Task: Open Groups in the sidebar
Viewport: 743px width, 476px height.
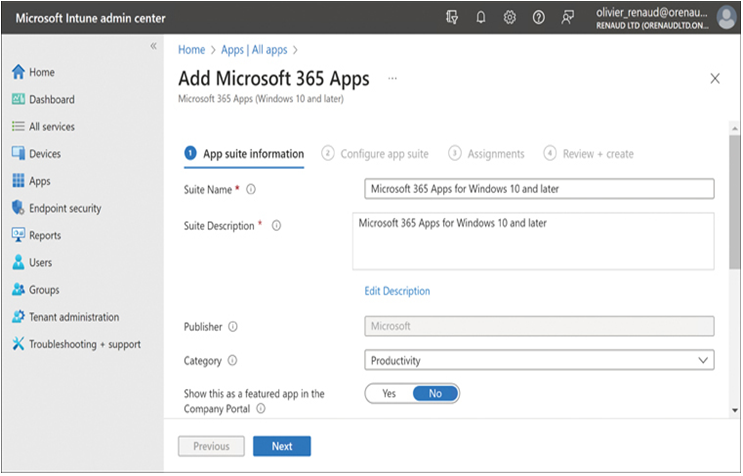Action: pyautogui.click(x=44, y=290)
